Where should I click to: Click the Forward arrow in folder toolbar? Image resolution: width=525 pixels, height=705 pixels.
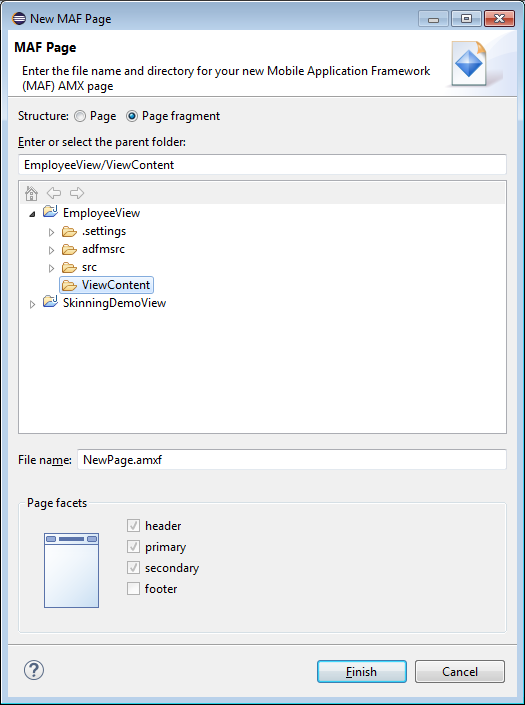click(x=77, y=193)
